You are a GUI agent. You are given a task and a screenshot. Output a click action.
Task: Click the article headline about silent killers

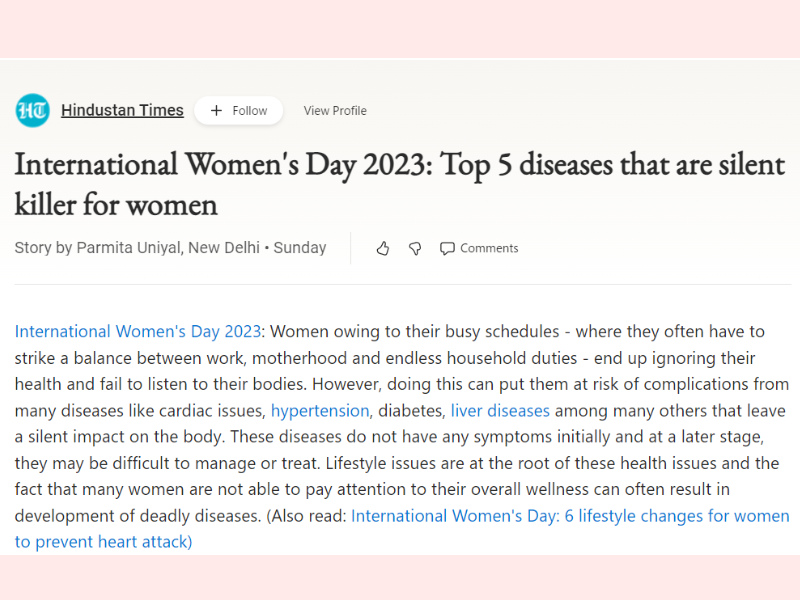[399, 184]
